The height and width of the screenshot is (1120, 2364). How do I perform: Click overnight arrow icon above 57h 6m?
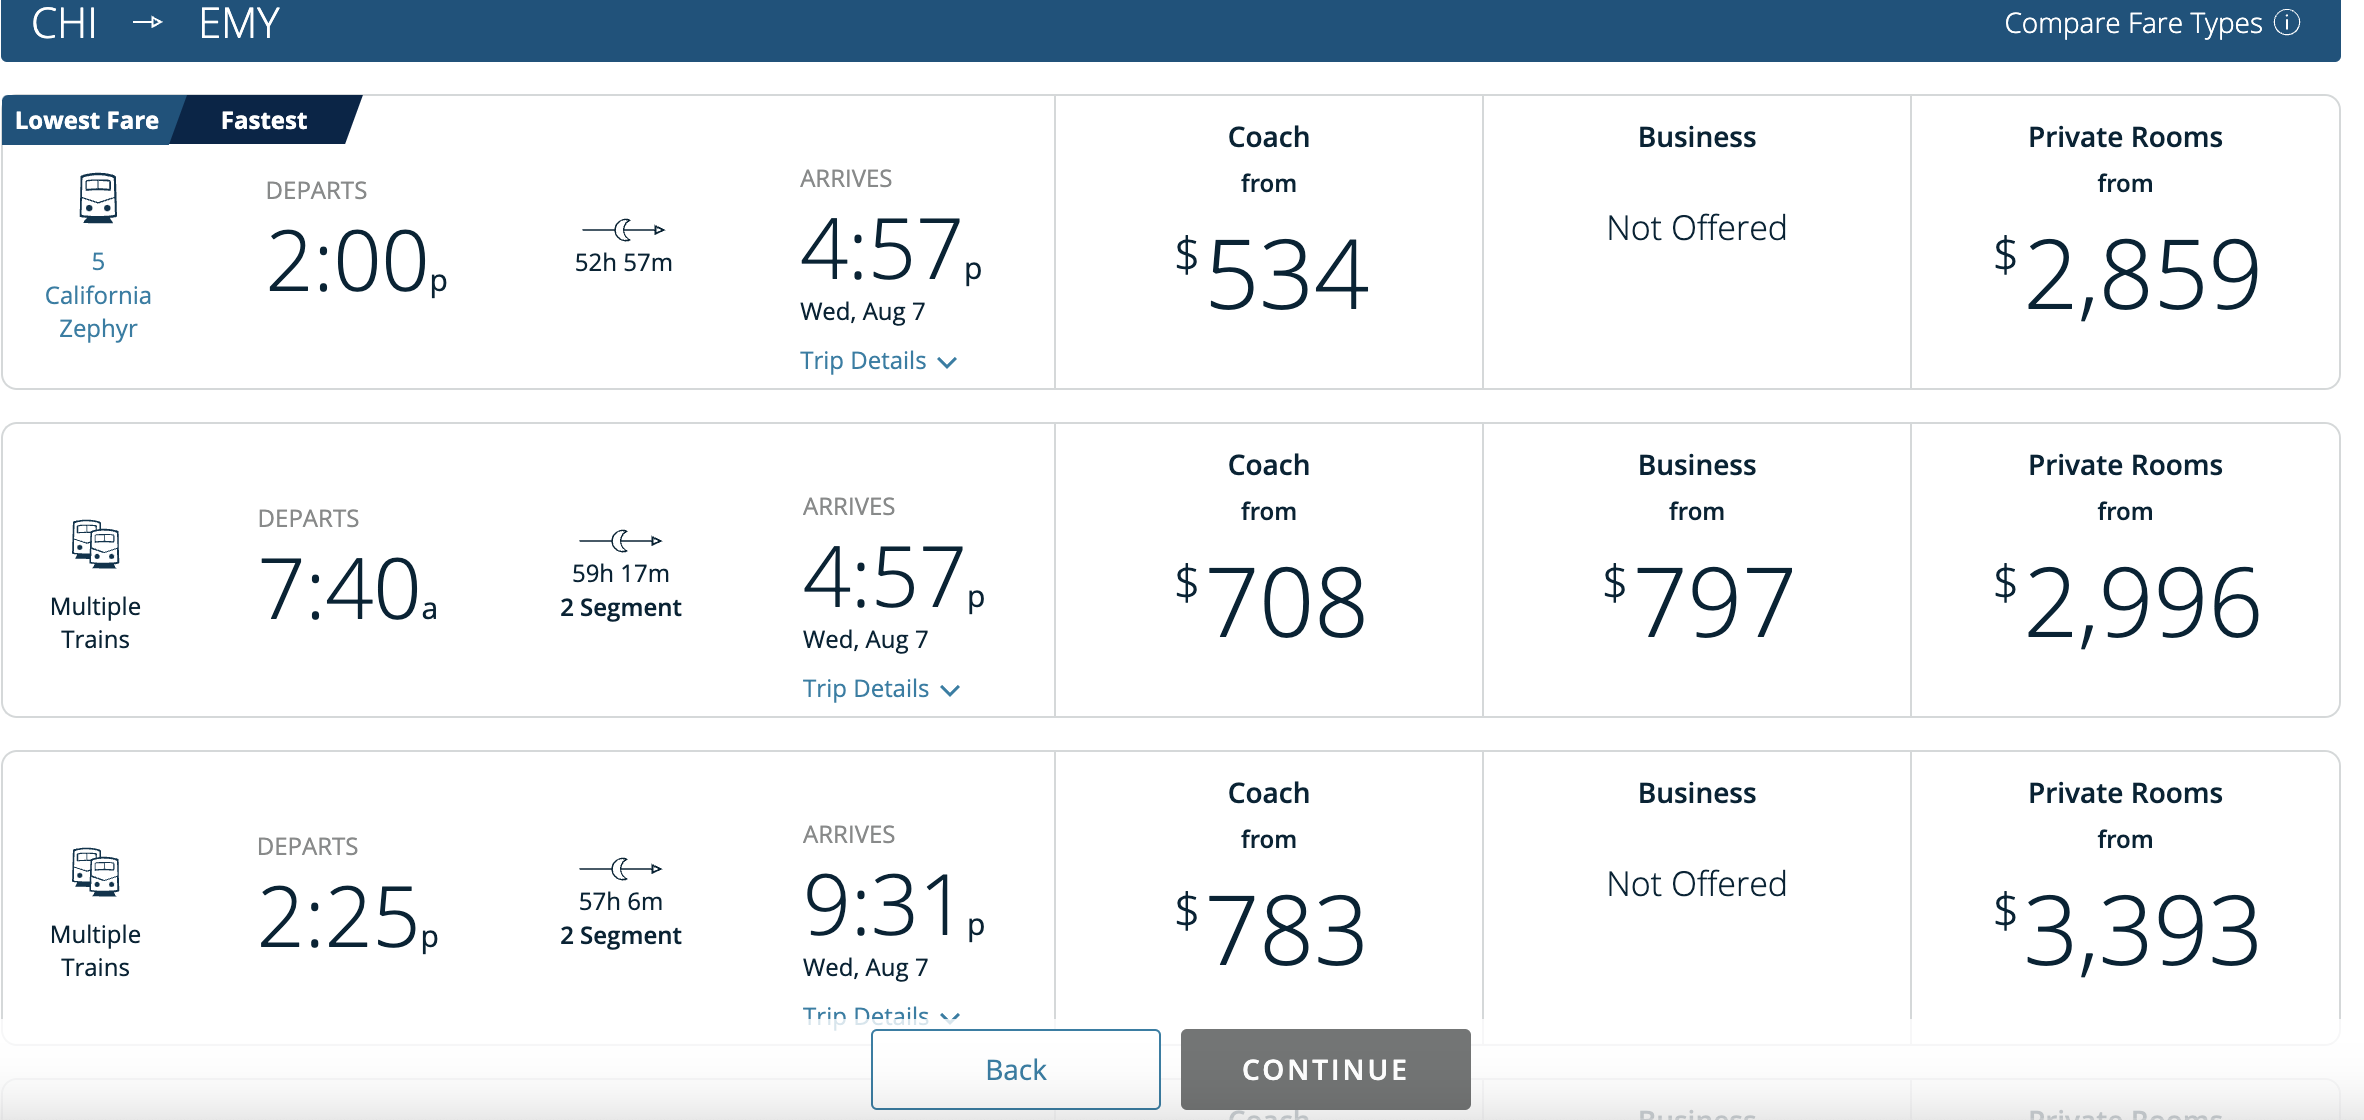coord(621,868)
